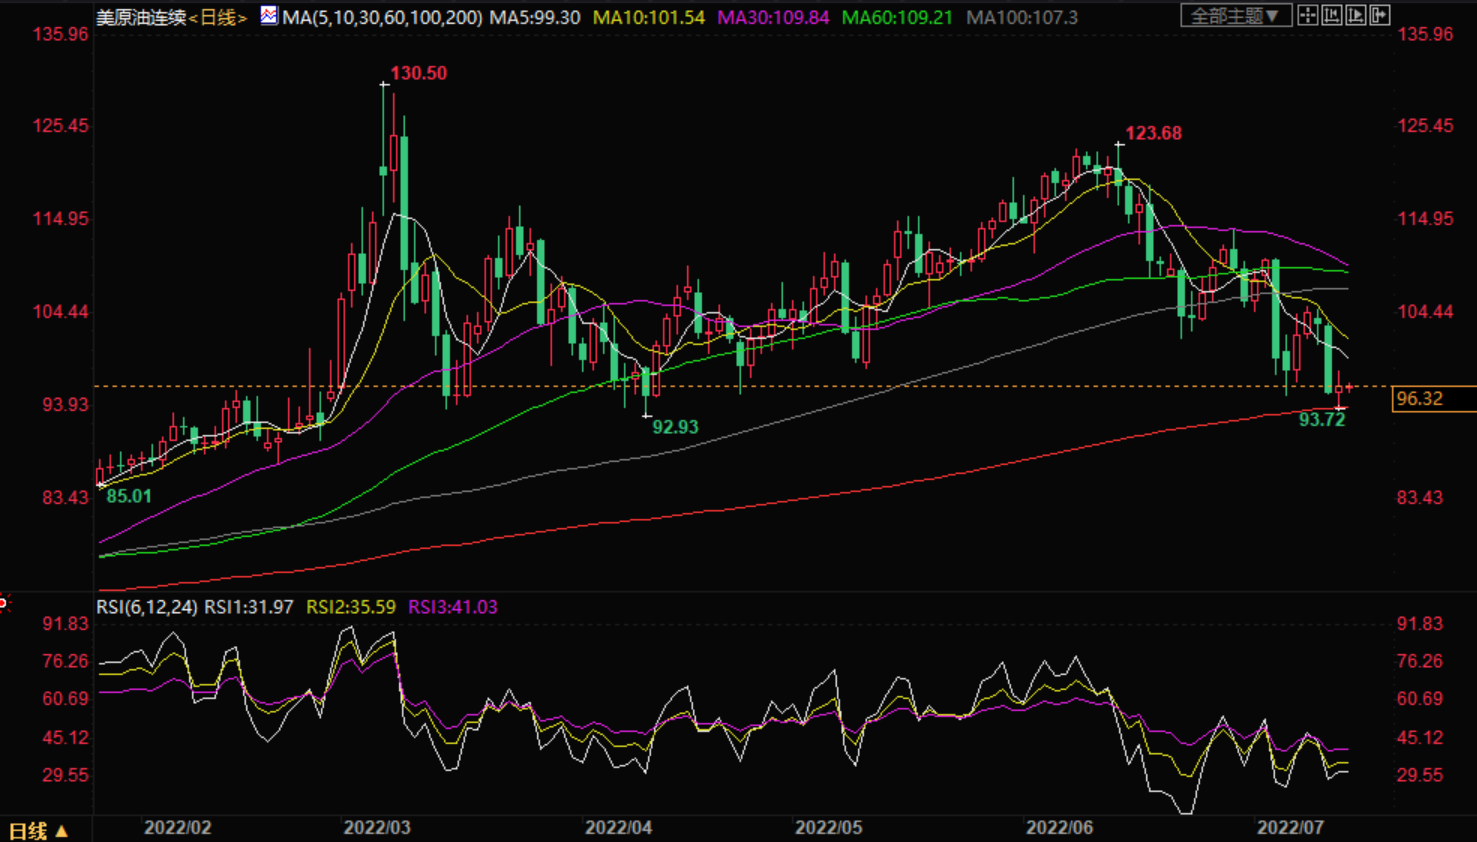
Task: Click the 2022/06 date on the time axis
Action: 1059,828
